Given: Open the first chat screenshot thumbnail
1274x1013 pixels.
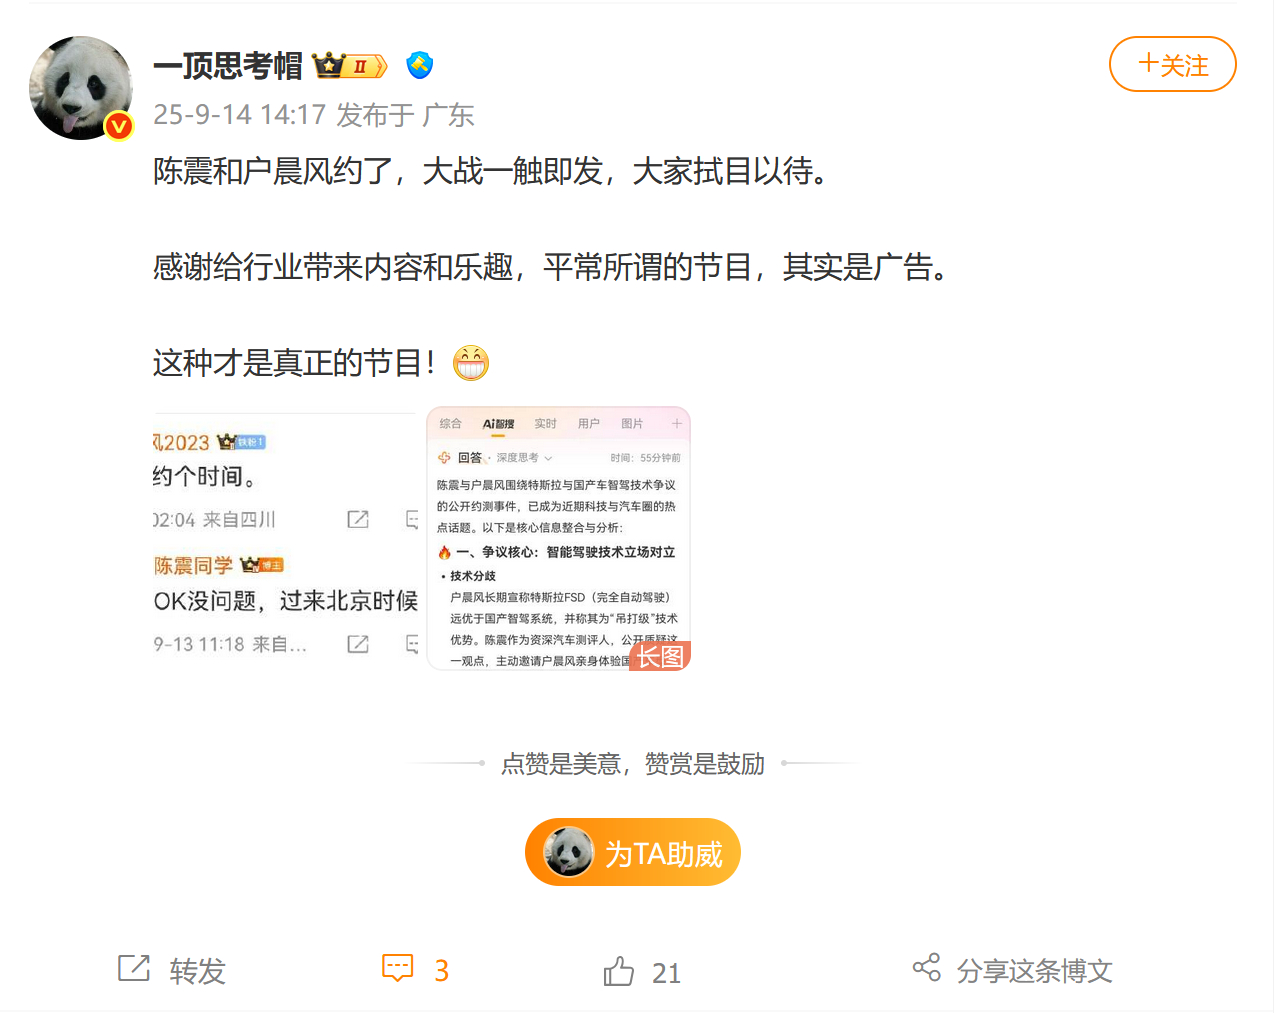Looking at the screenshot, I should coord(286,539).
